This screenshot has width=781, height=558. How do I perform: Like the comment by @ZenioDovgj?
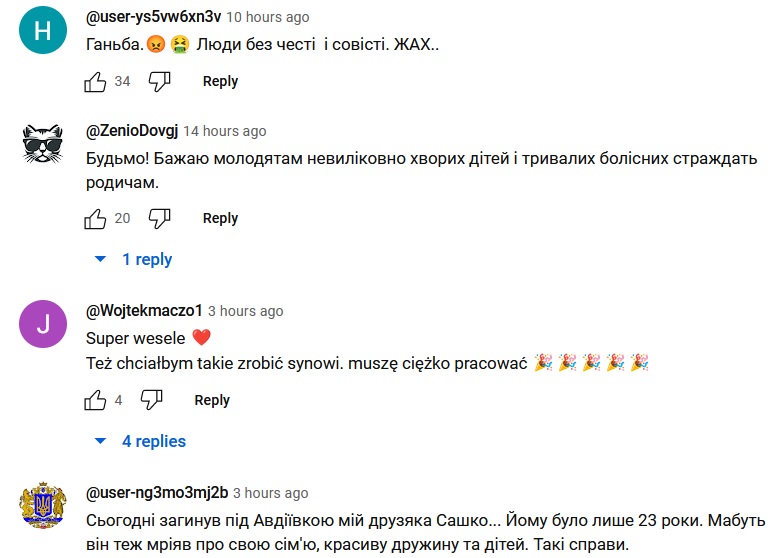(x=96, y=219)
